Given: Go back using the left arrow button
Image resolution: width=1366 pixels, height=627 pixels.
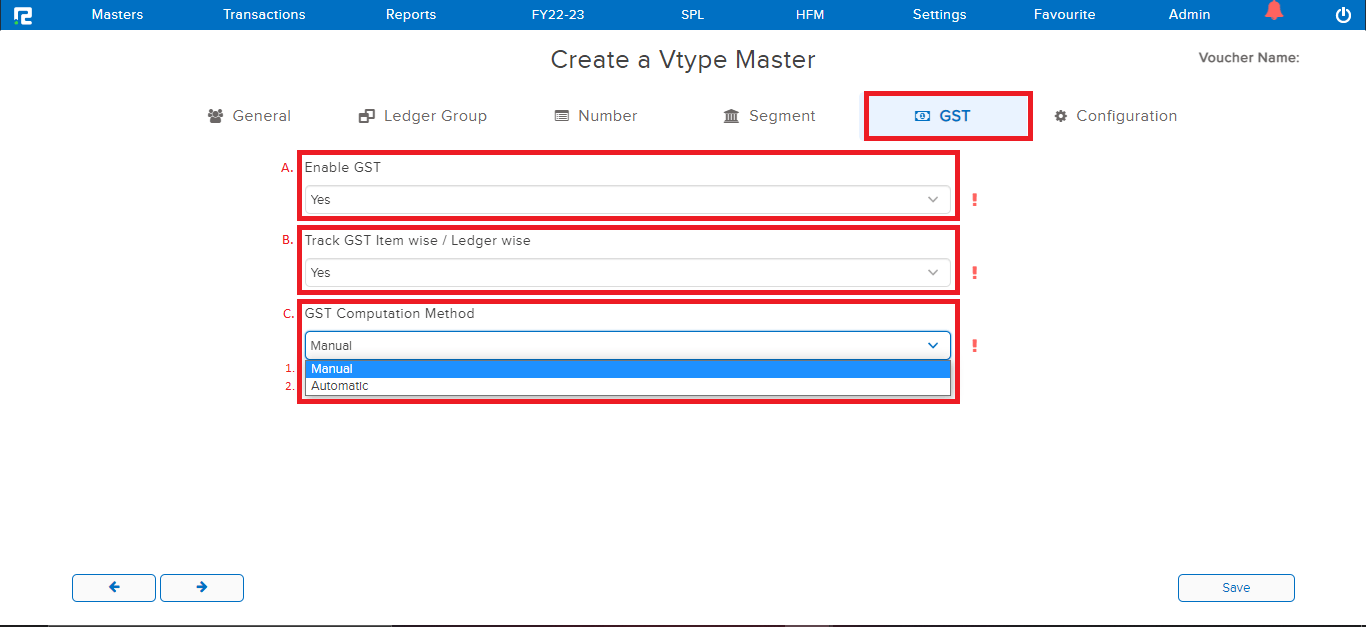Looking at the screenshot, I should [114, 588].
